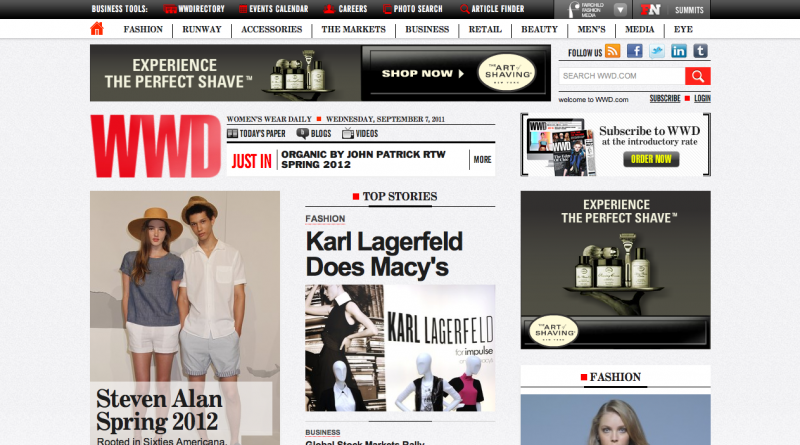Open the blonde model photo under Fashion
Screen dimensions: 800x445
[615, 419]
